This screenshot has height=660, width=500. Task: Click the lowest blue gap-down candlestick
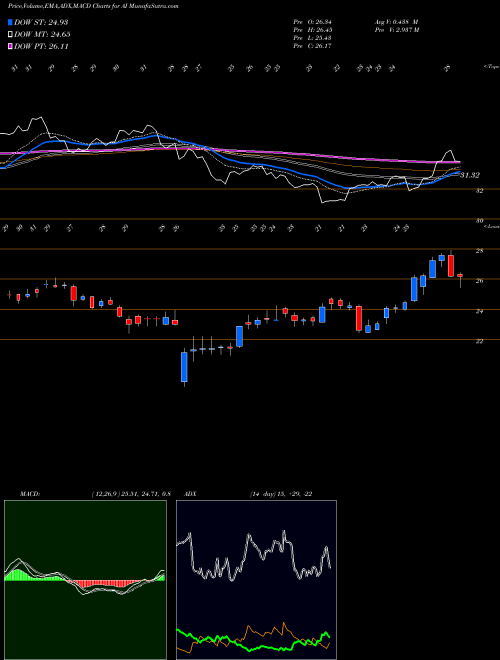click(x=184, y=367)
